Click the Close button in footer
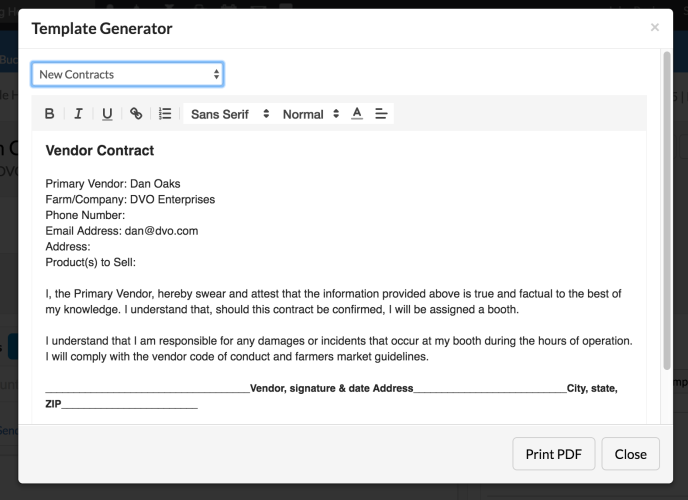This screenshot has width=688, height=500. pyautogui.click(x=631, y=454)
